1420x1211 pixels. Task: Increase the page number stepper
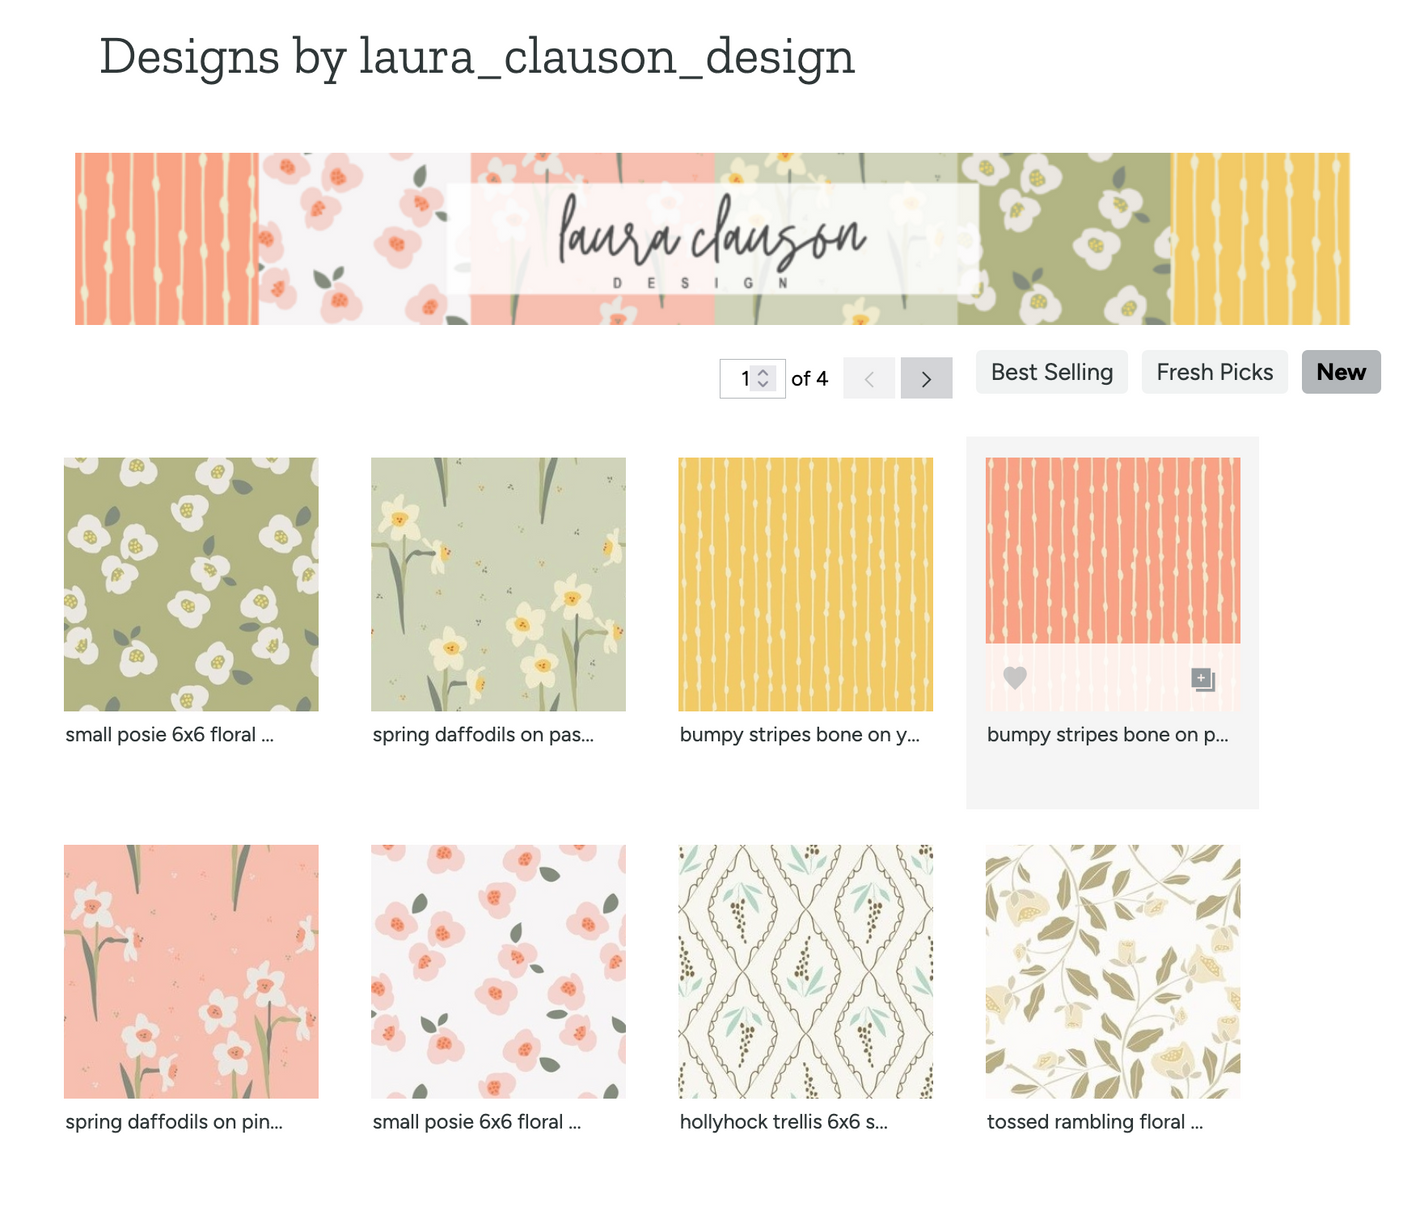coord(764,372)
